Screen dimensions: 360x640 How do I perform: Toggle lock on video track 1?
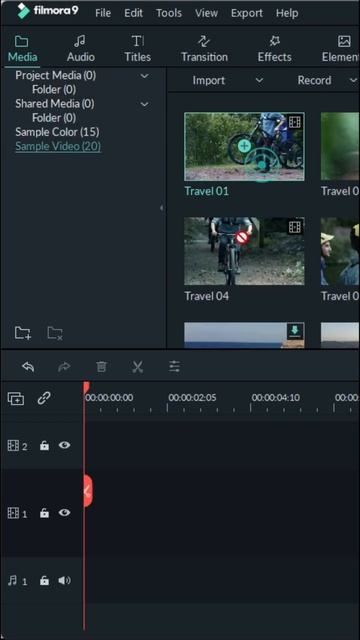44,513
